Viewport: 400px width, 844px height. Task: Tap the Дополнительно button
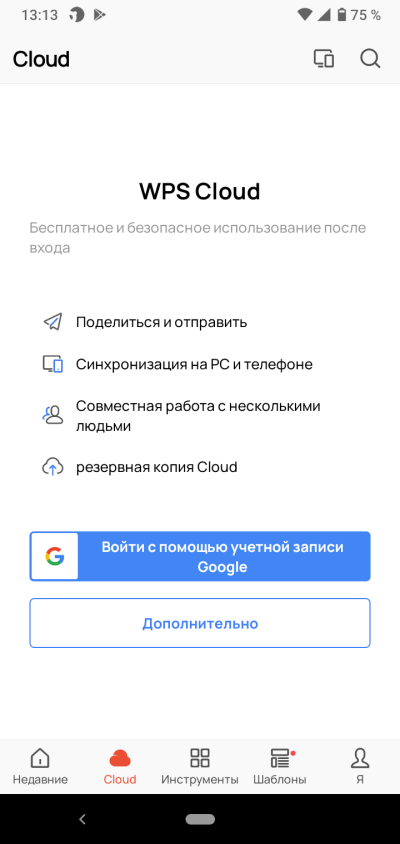(200, 623)
